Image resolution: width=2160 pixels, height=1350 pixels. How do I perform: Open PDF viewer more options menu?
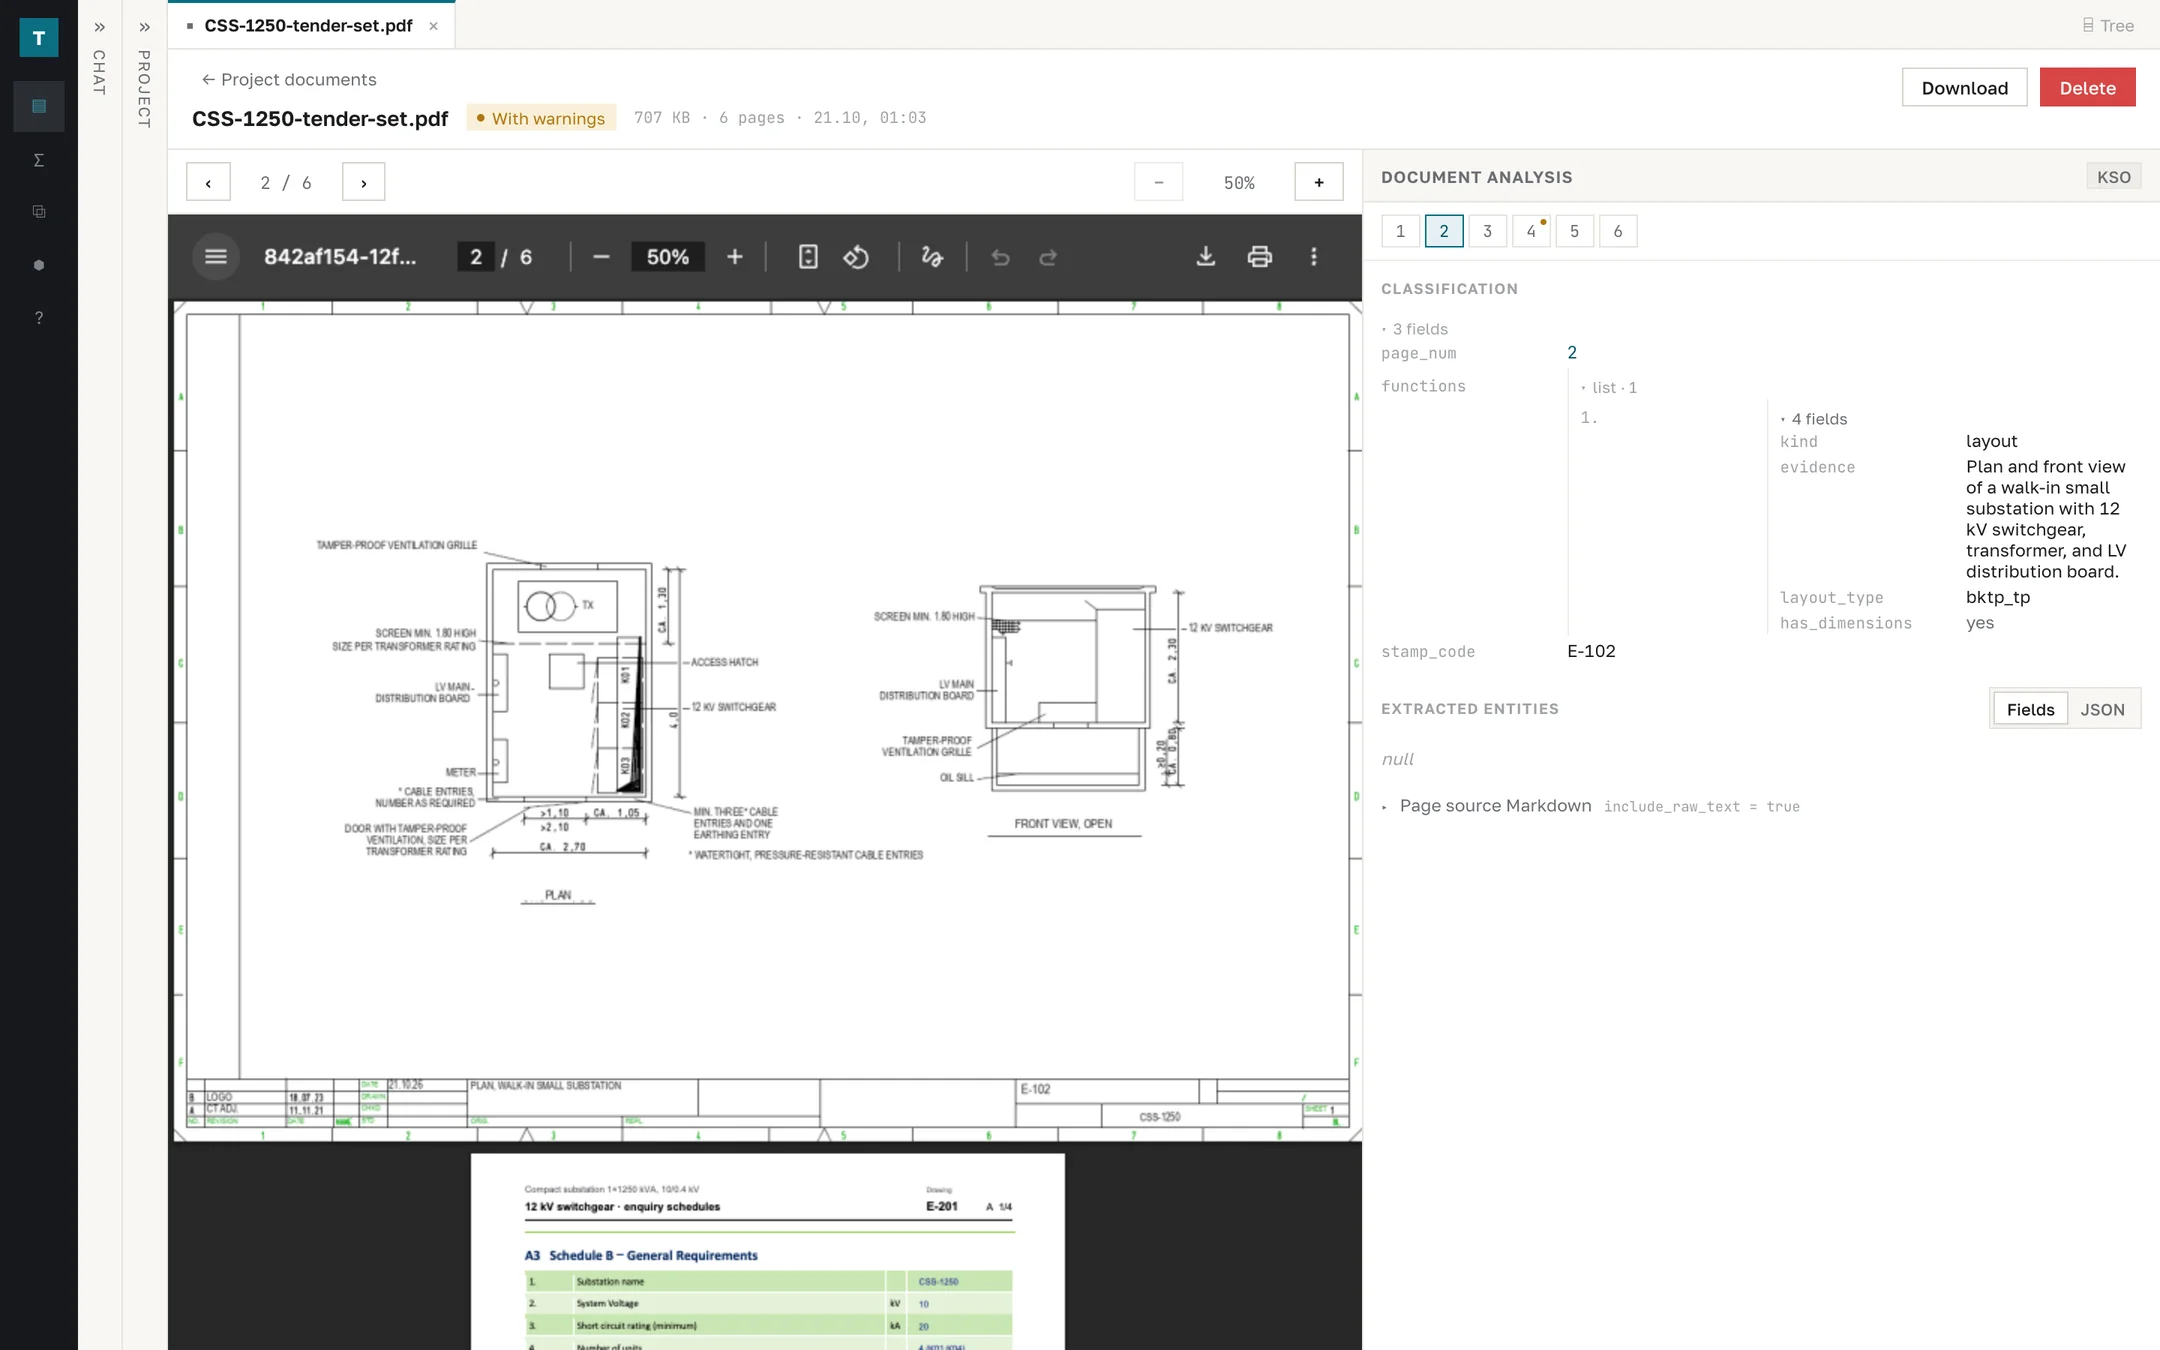(1314, 257)
